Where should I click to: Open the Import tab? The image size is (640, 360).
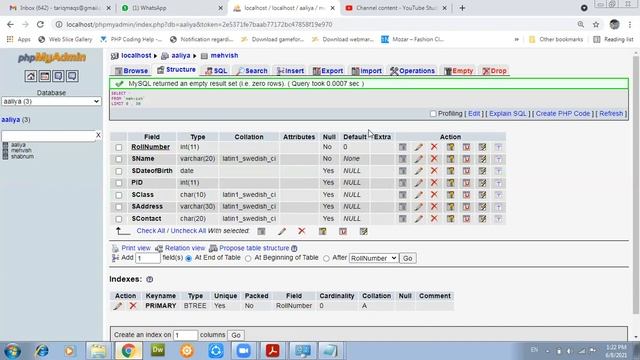coord(367,71)
